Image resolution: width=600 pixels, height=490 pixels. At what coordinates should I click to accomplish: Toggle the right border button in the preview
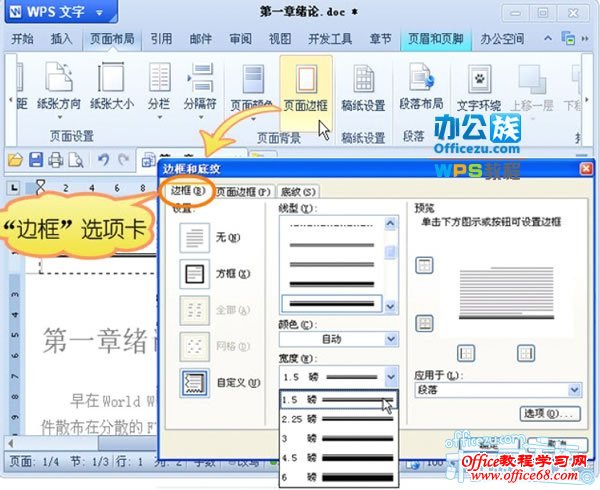[526, 353]
